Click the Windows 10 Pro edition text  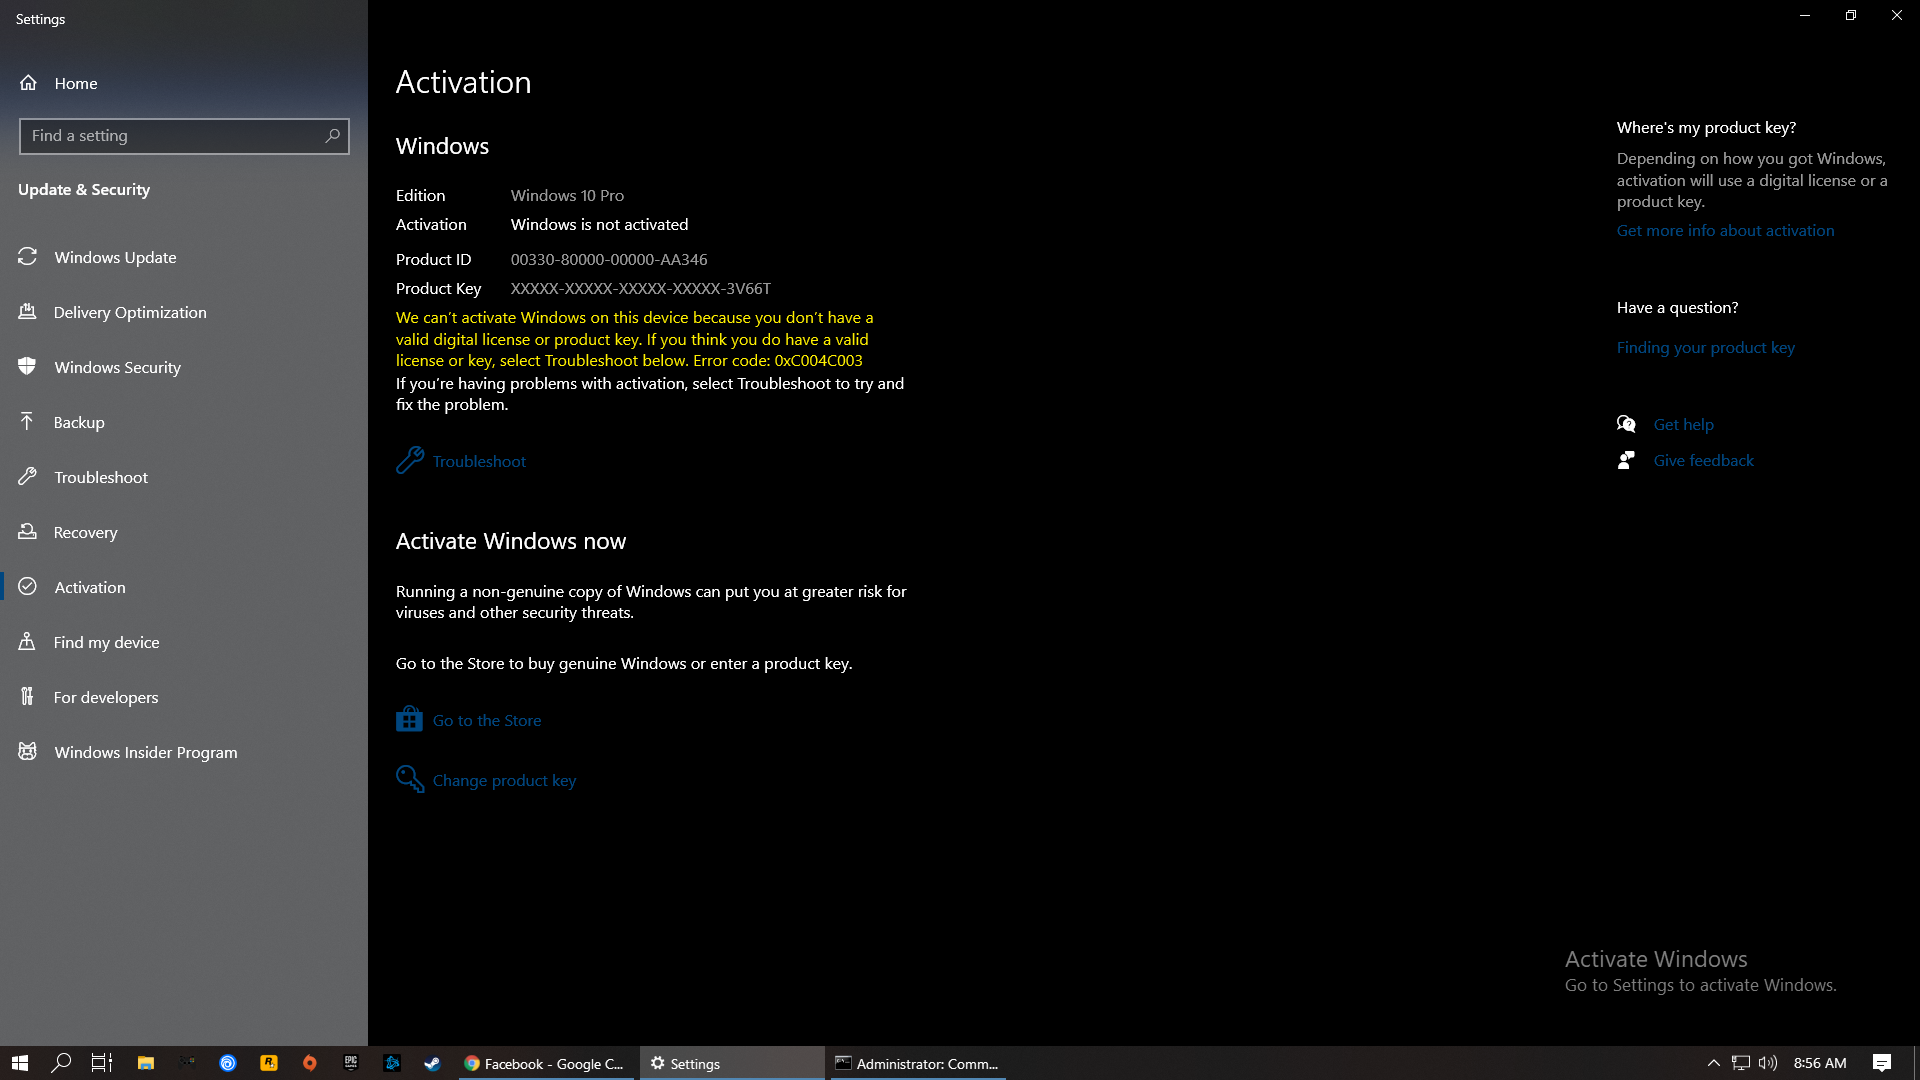[567, 195]
